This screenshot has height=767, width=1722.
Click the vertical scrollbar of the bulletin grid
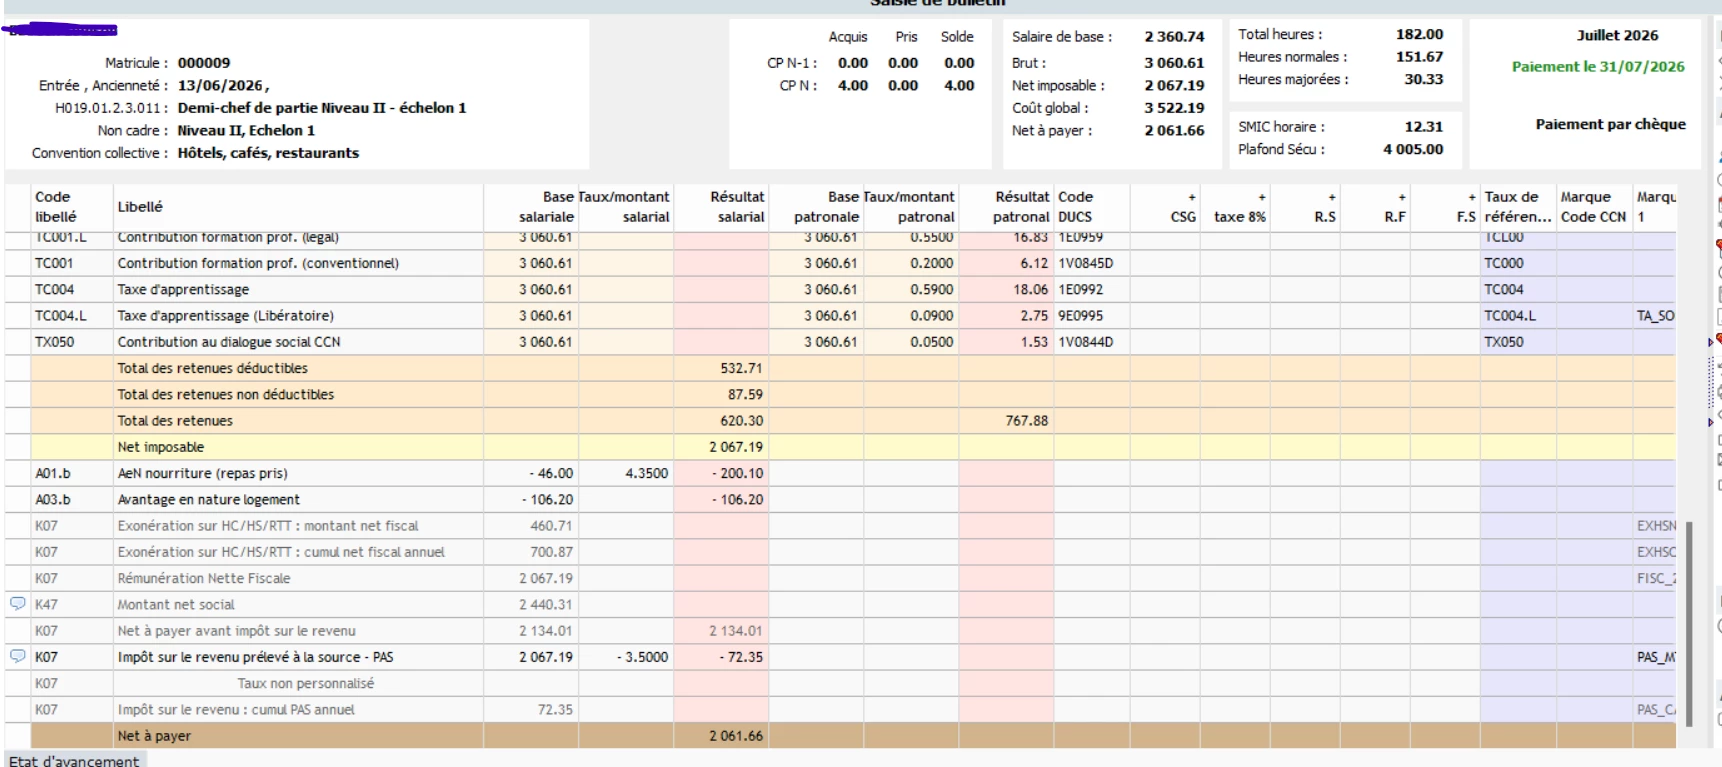1689,623
